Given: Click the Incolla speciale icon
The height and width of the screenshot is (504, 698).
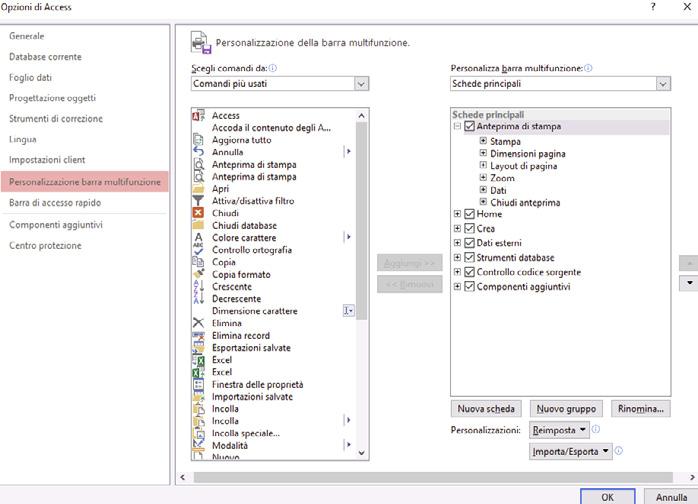Looking at the screenshot, I should [198, 433].
